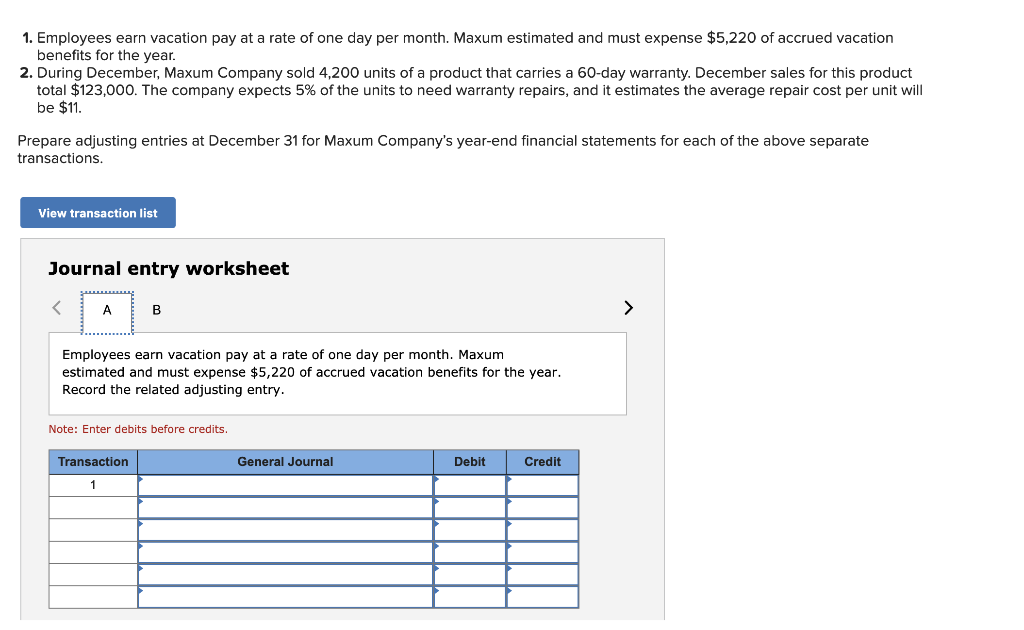The height and width of the screenshot is (630, 1024).
Task: Switch to tab A
Action: [106, 310]
